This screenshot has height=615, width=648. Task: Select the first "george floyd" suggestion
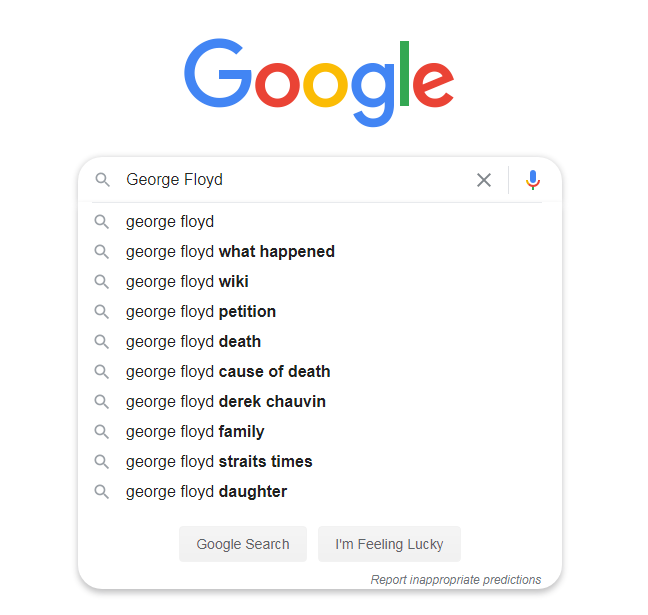(x=170, y=222)
